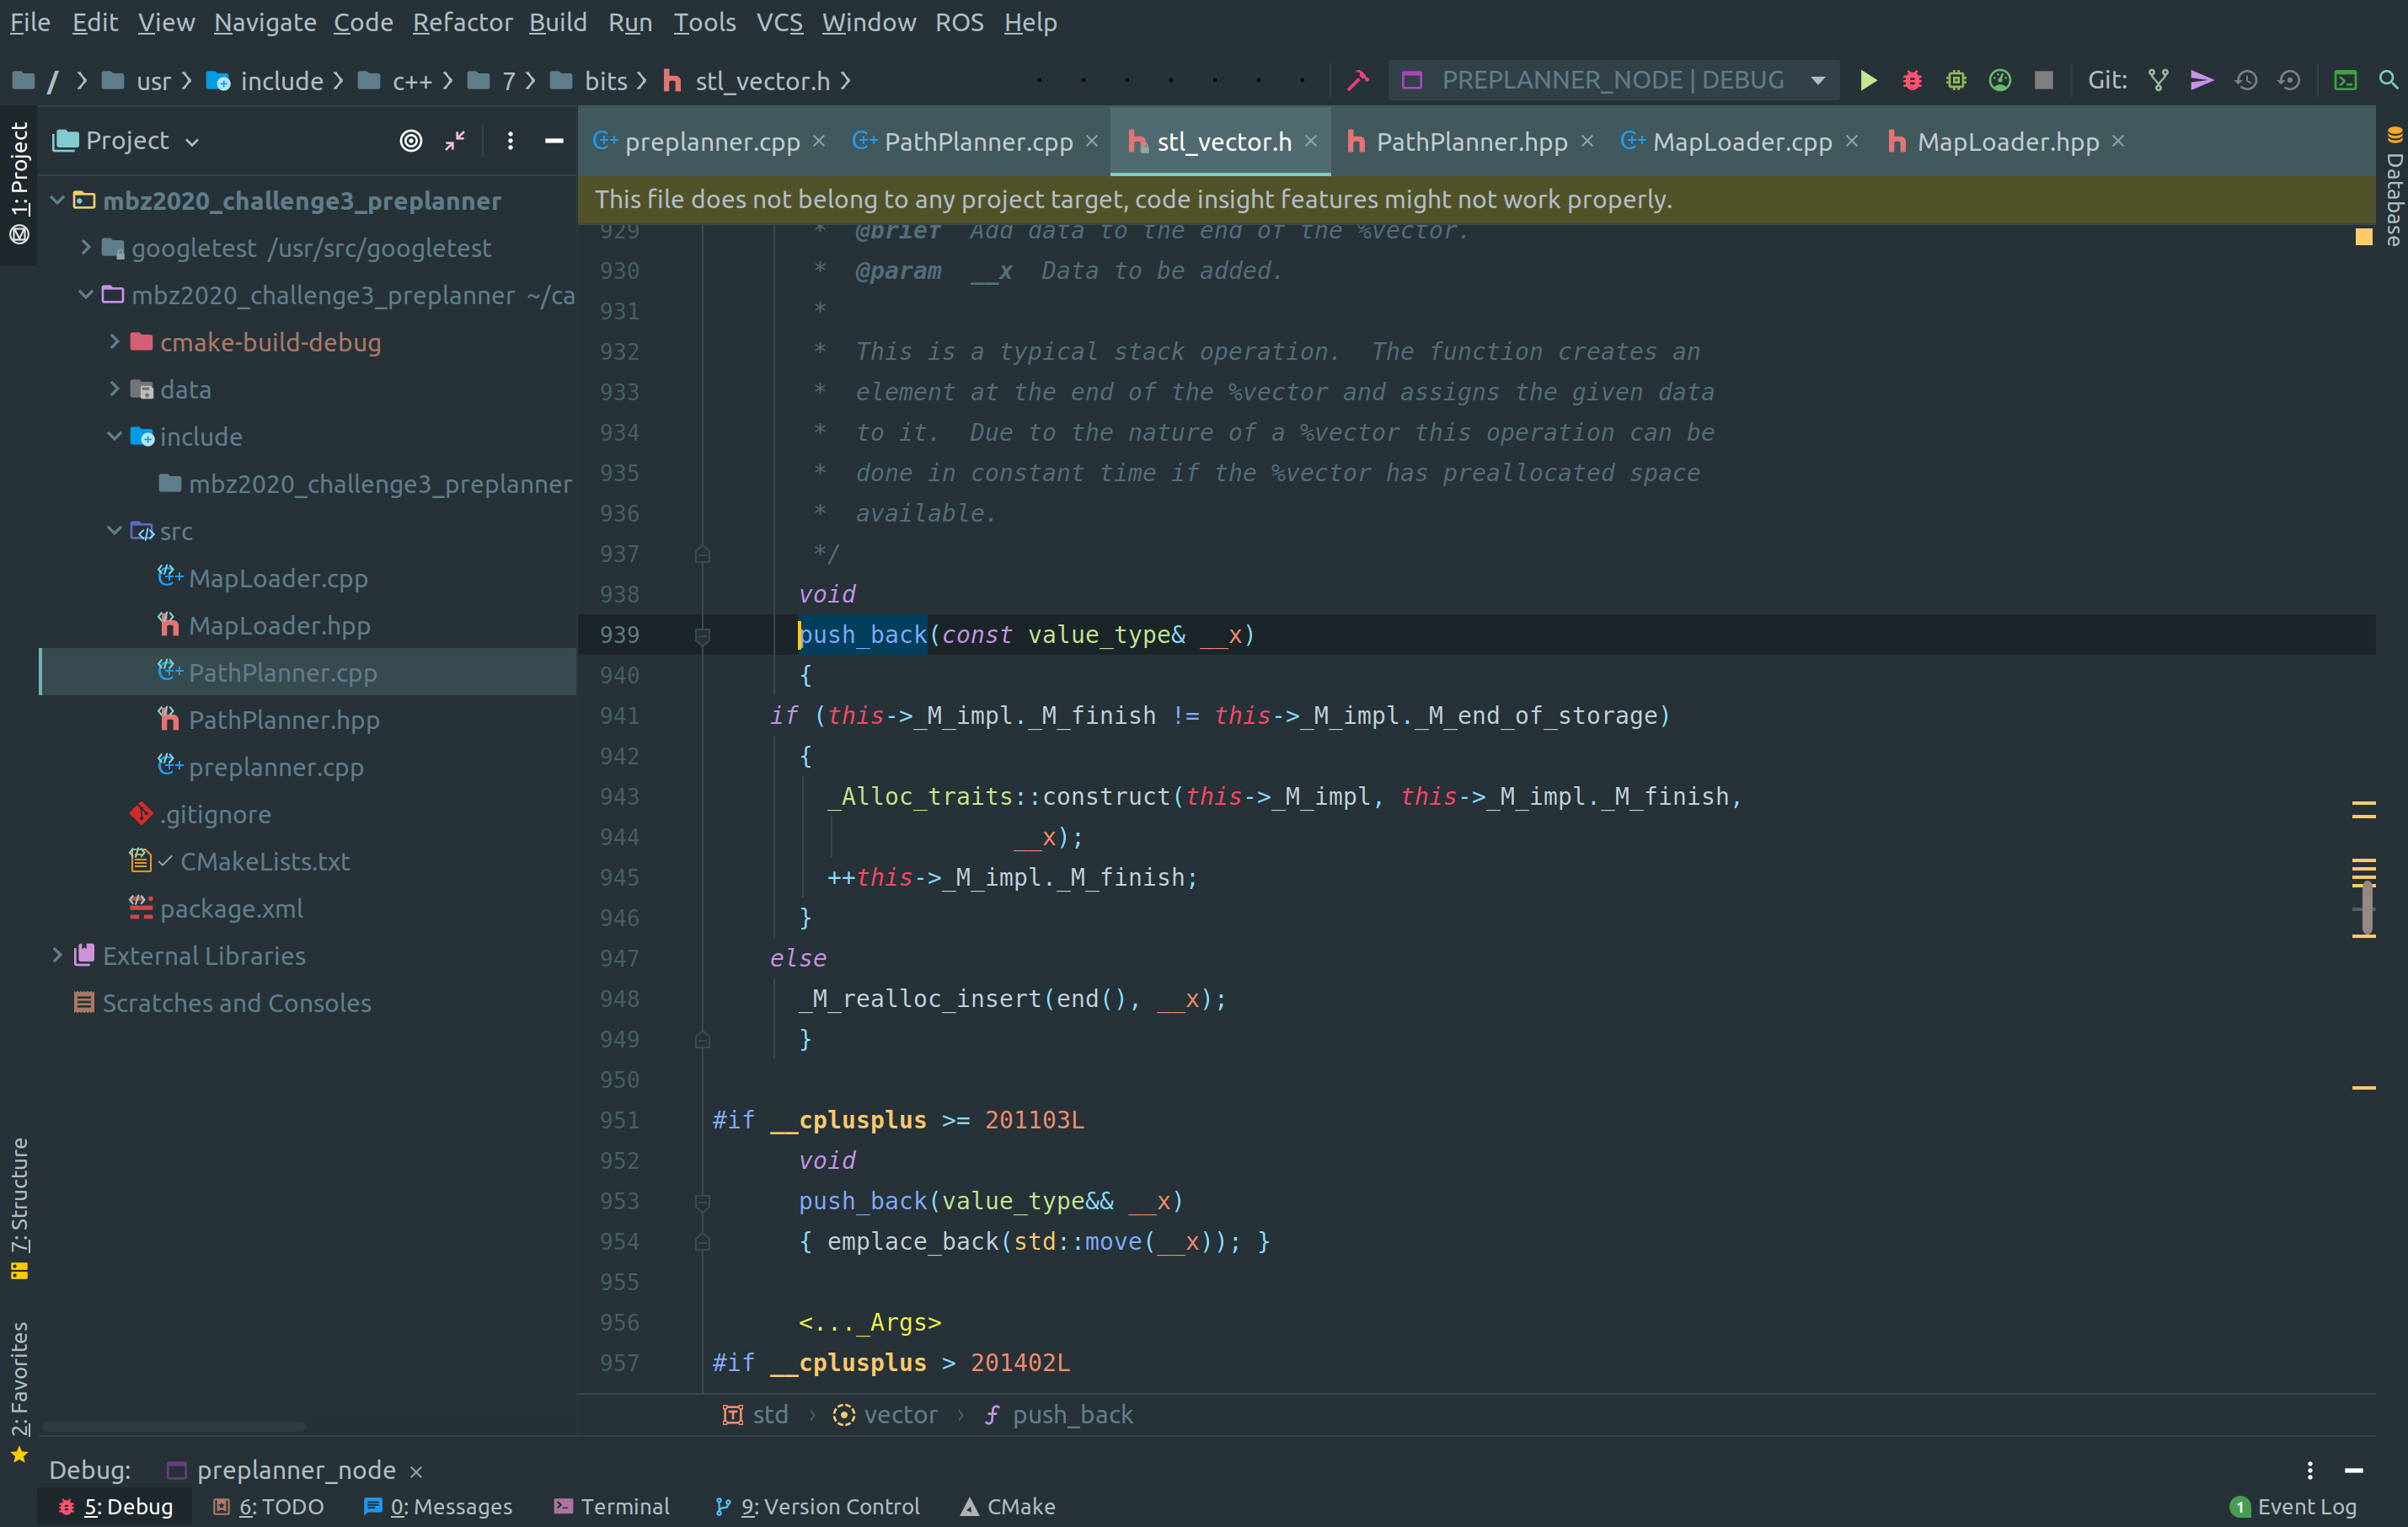2408x1527 pixels.
Task: Click the Build hammer icon
Action: point(1357,80)
